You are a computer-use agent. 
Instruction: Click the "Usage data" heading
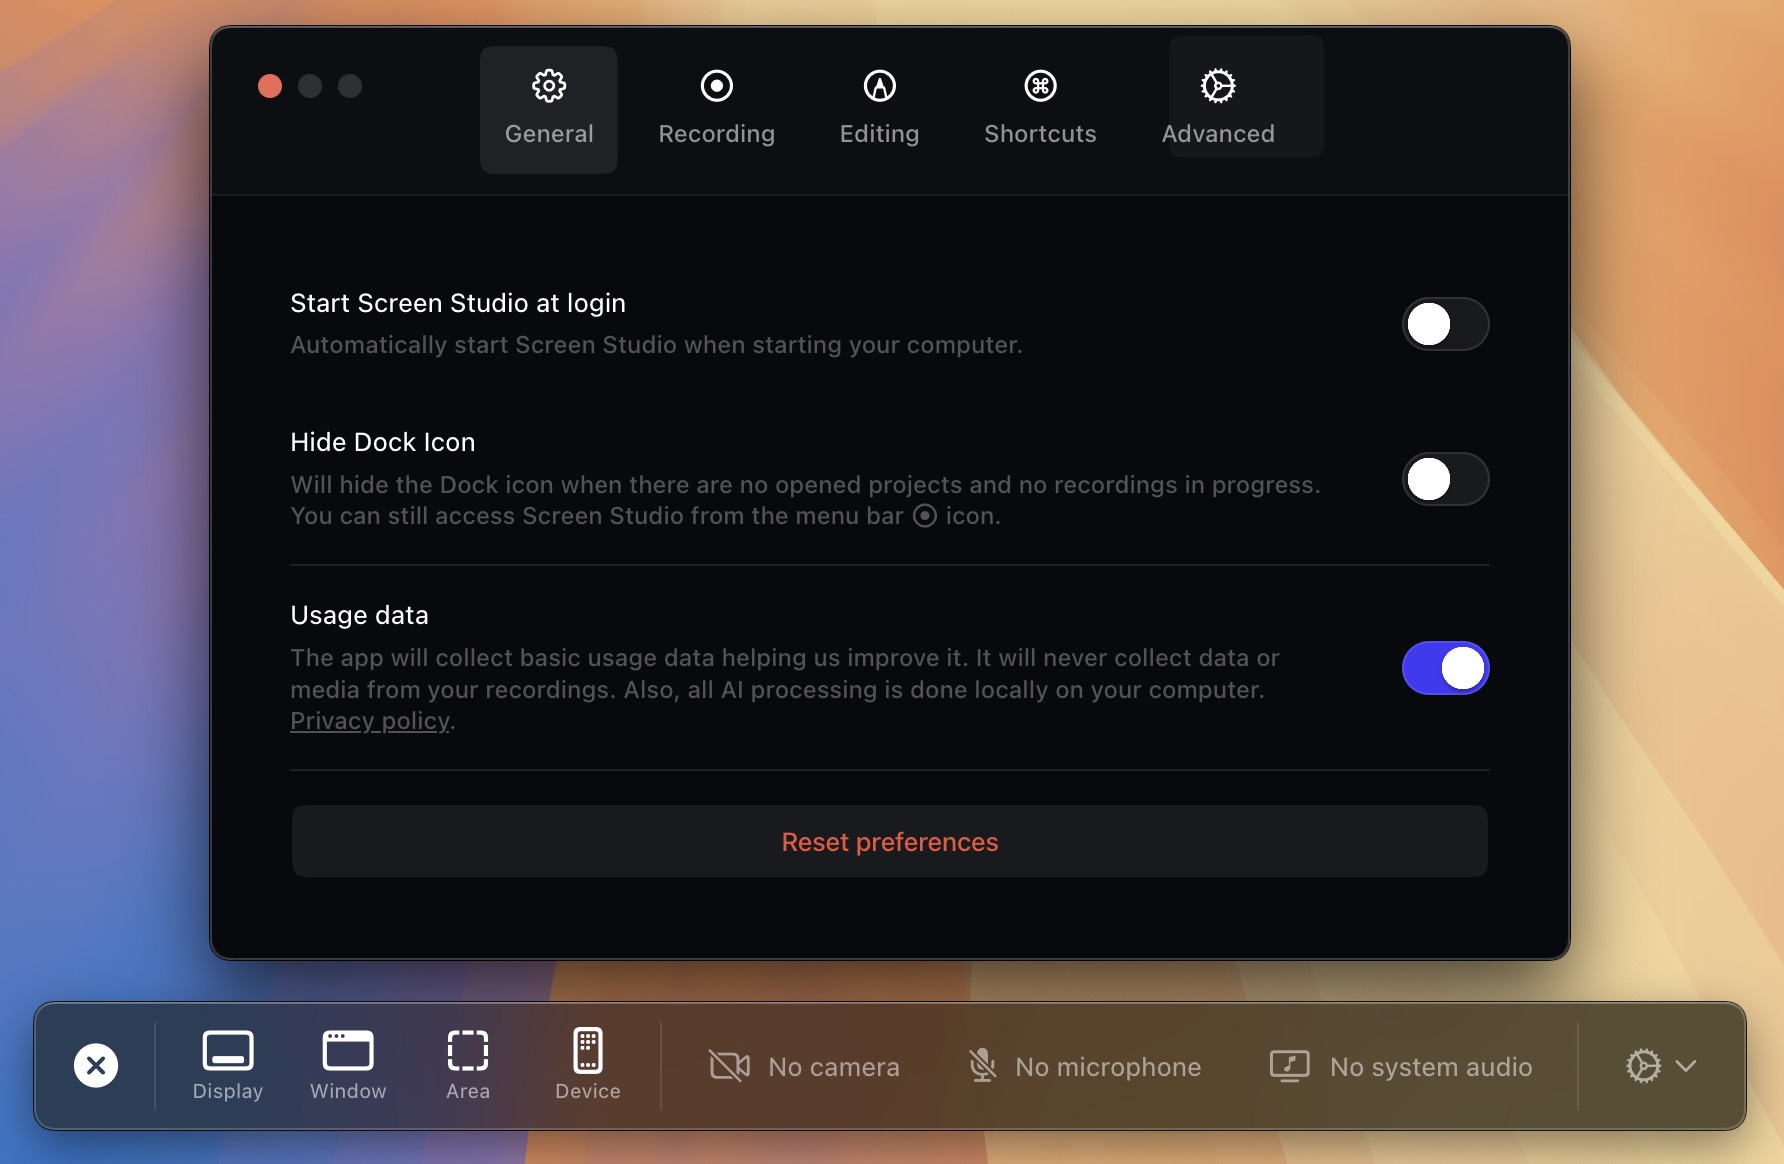pos(359,615)
